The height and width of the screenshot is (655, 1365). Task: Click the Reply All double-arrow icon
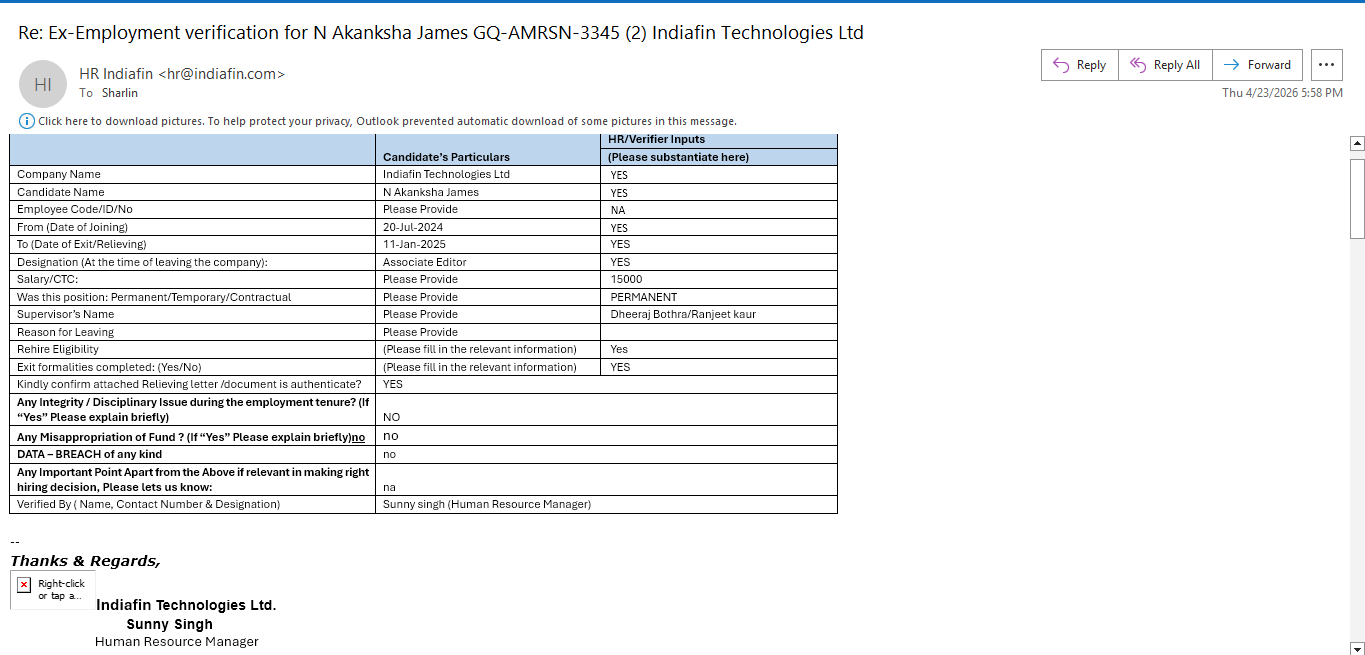click(1137, 65)
